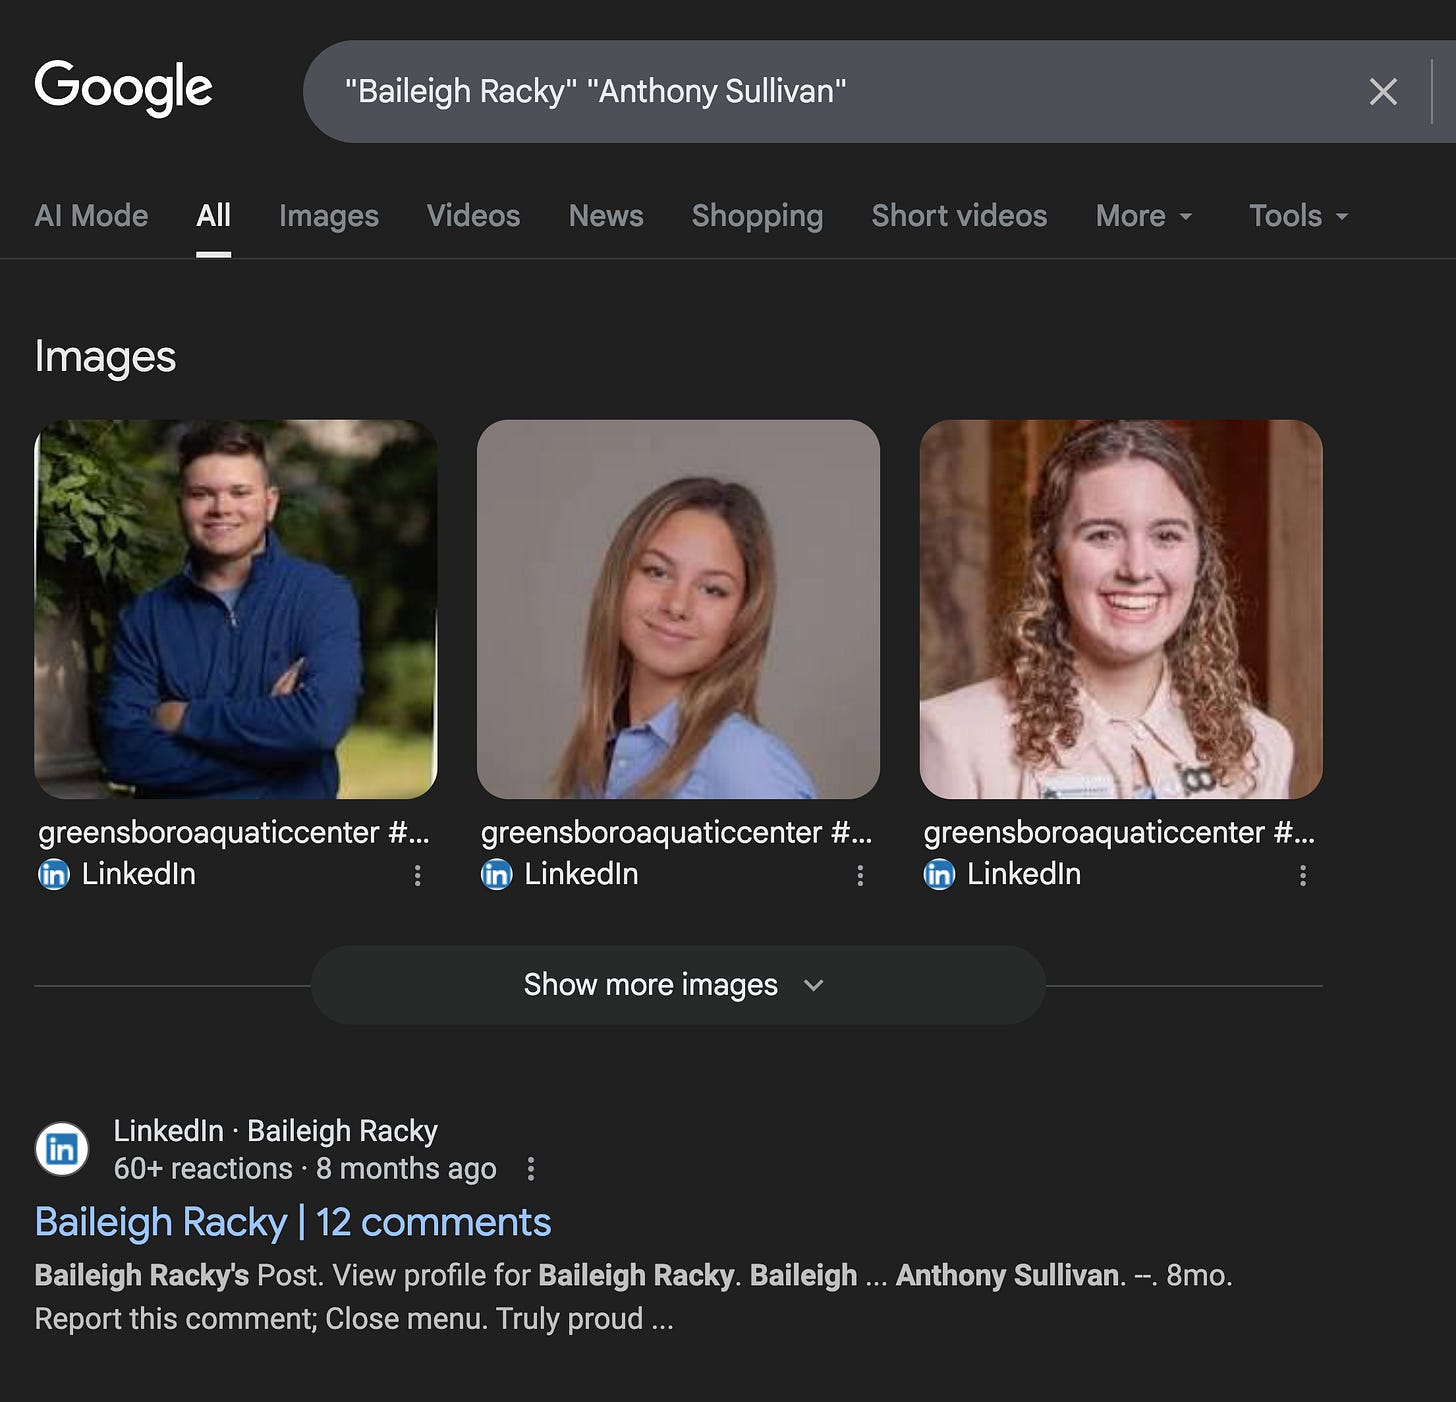The height and width of the screenshot is (1402, 1456).
Task: Select the All results tab
Action: point(213,216)
